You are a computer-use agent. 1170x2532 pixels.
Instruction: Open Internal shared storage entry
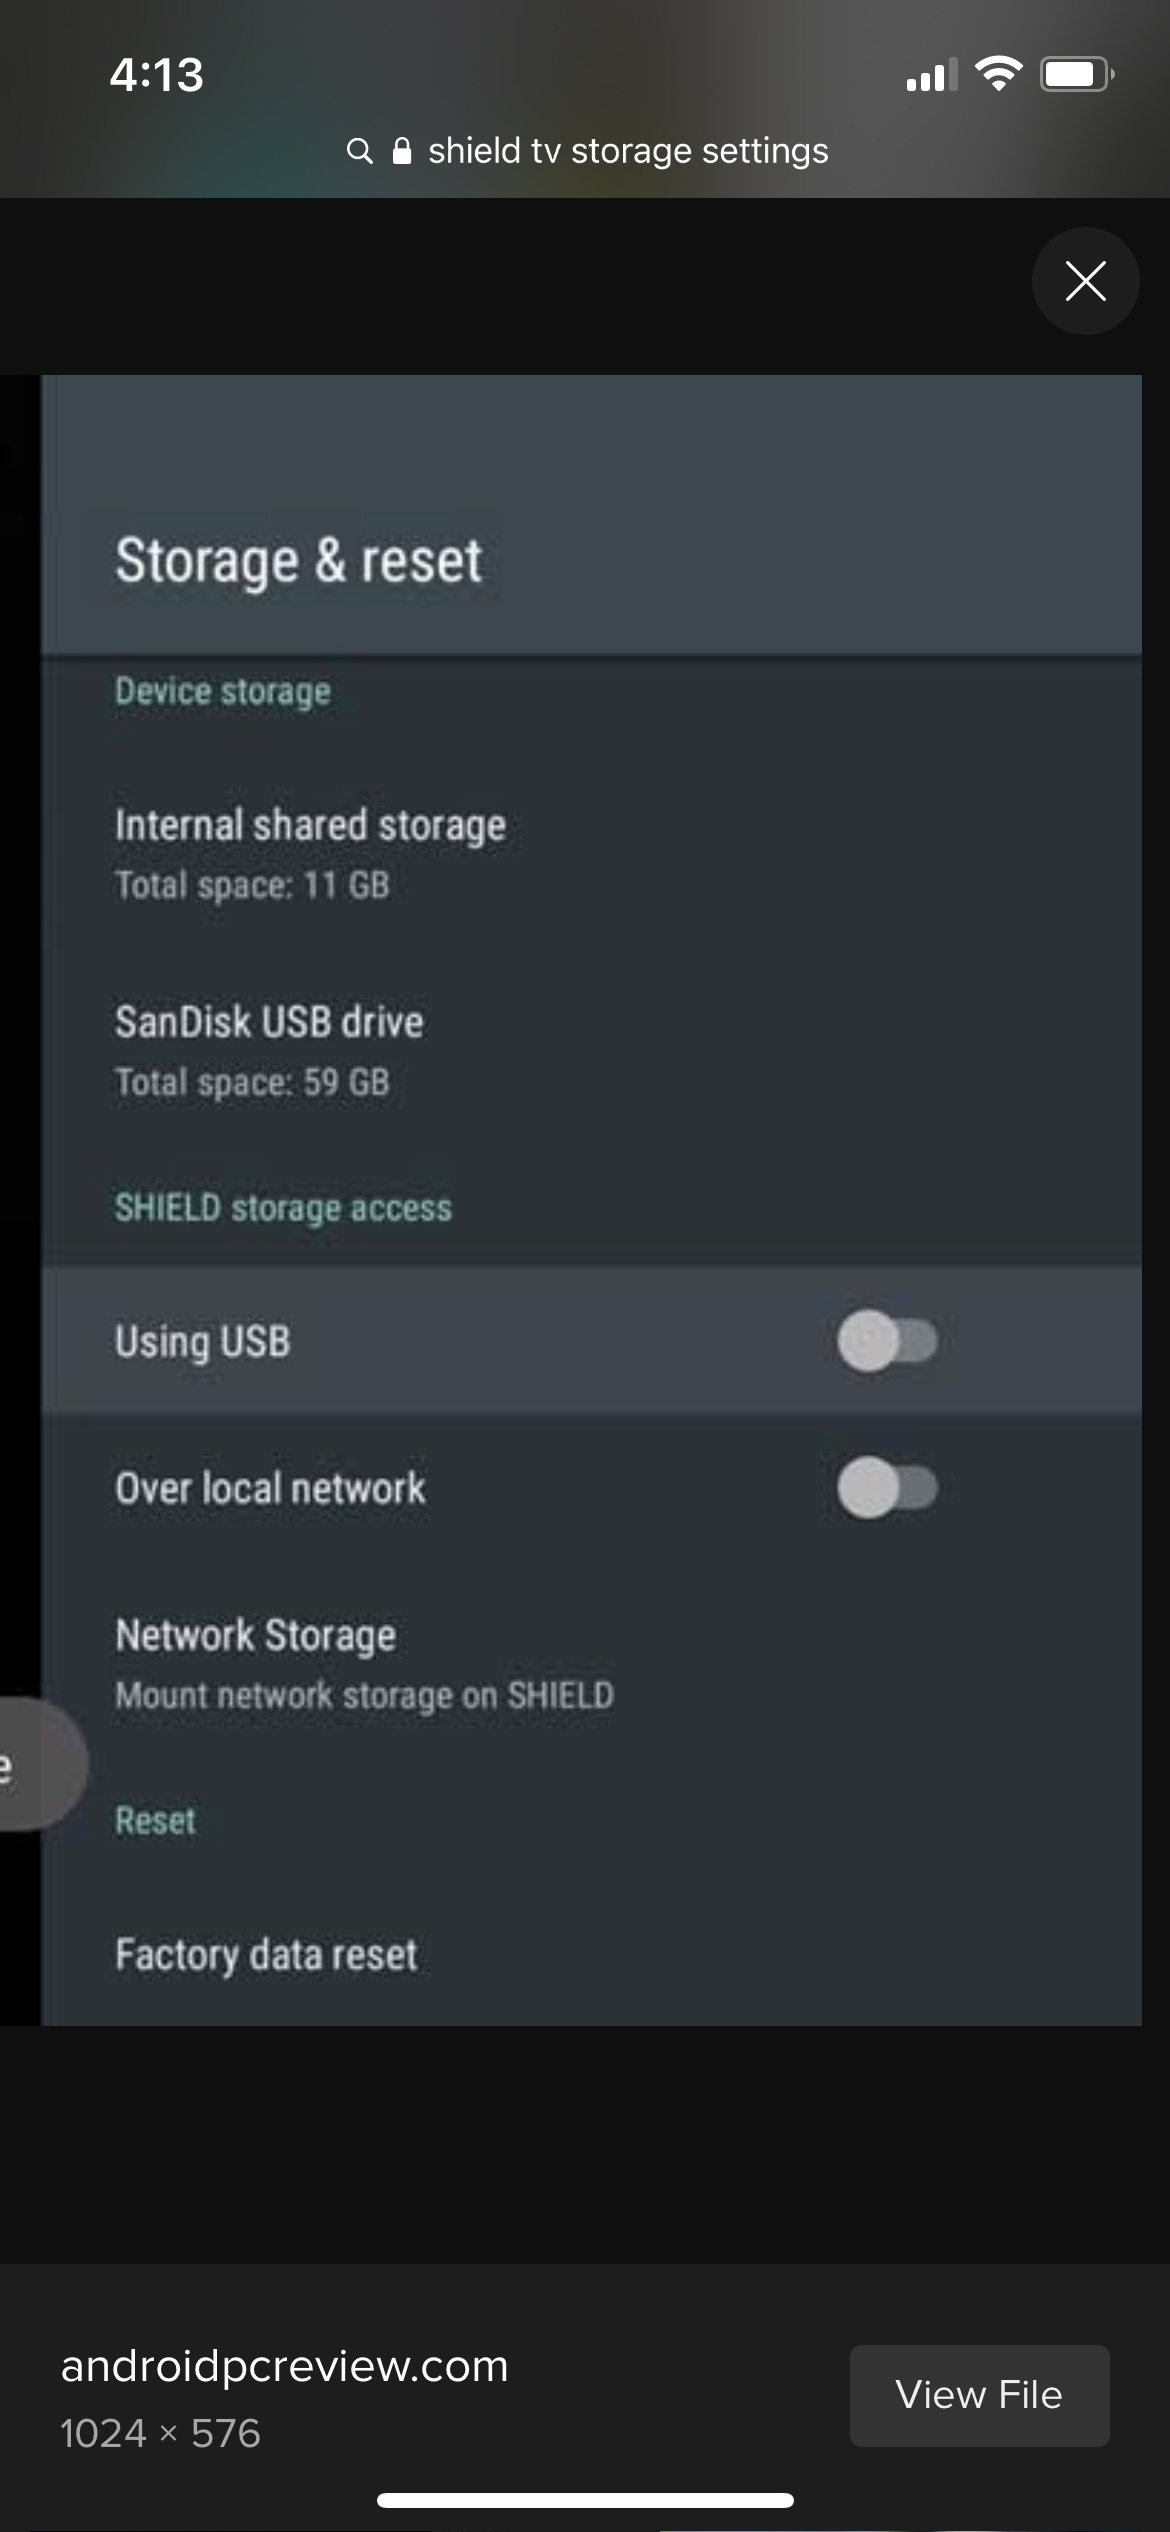pyautogui.click(x=310, y=852)
